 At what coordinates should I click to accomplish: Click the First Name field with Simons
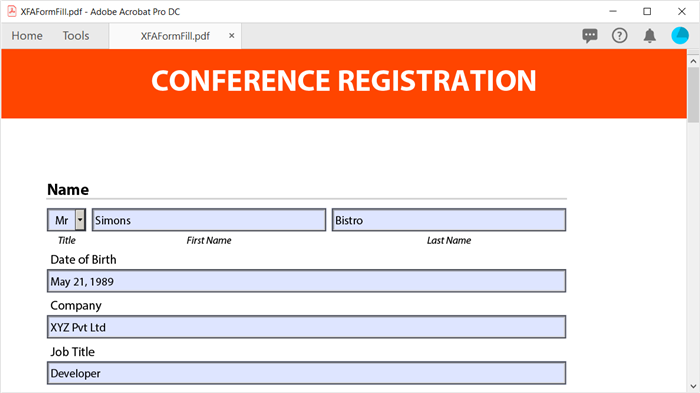(x=209, y=220)
